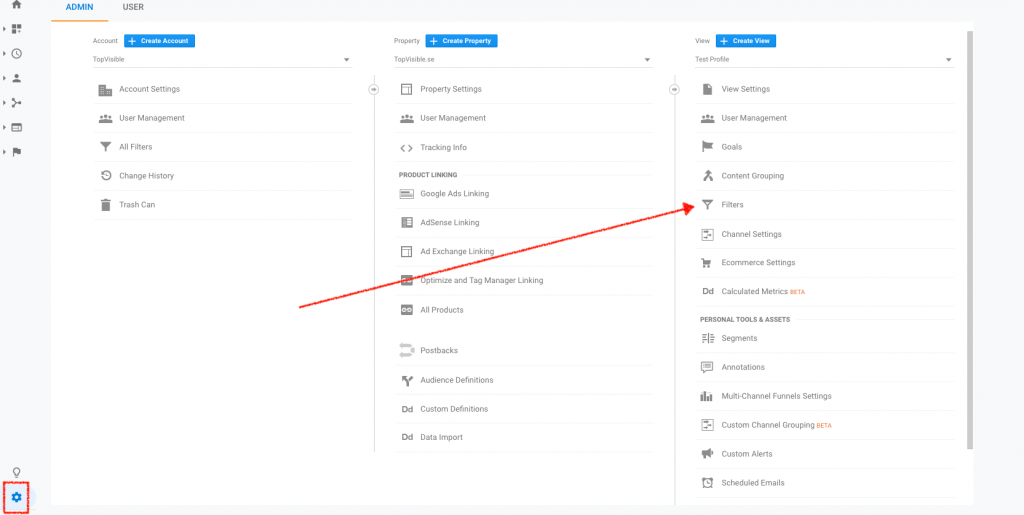Open Acquisition icon in sidebar
This screenshot has height=515, width=1024.
[17, 102]
